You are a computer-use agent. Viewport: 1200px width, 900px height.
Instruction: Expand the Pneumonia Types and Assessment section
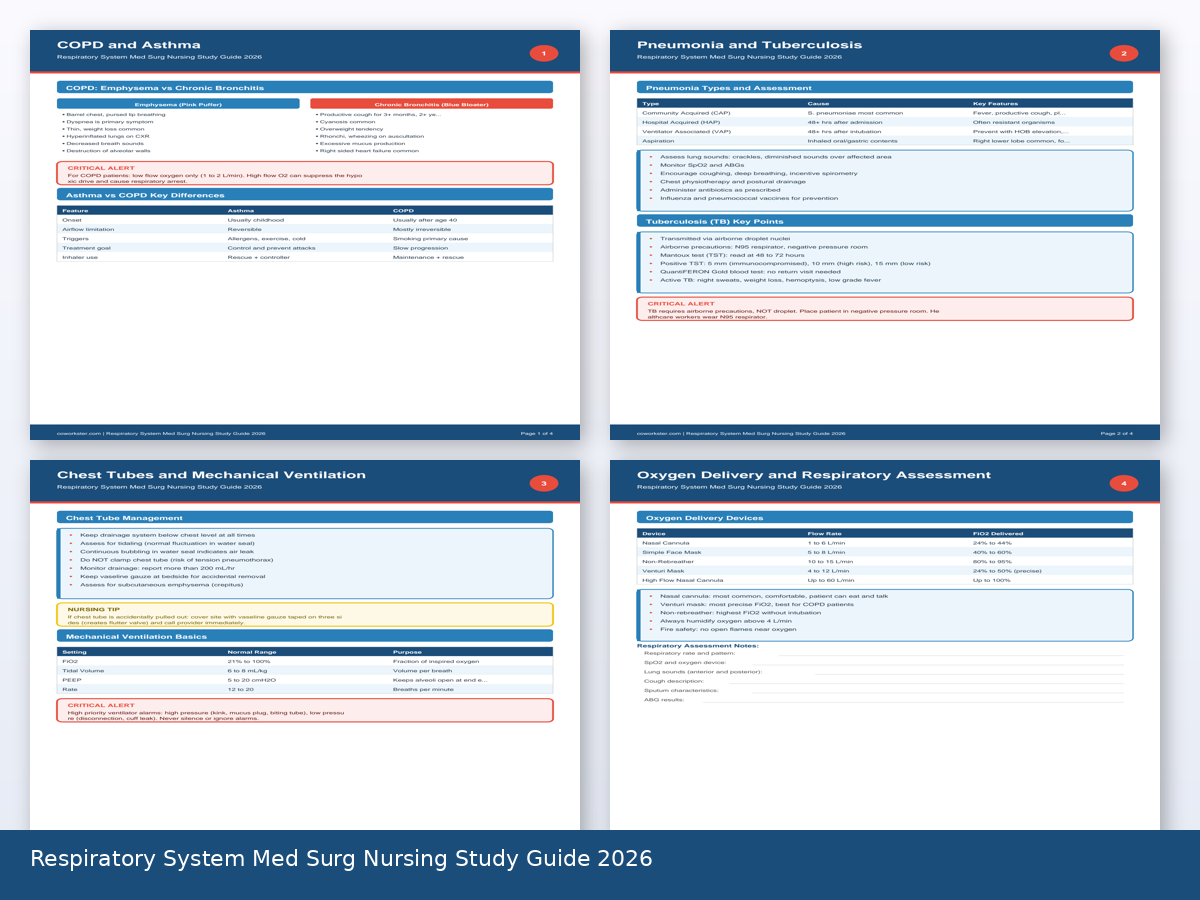[884, 87]
